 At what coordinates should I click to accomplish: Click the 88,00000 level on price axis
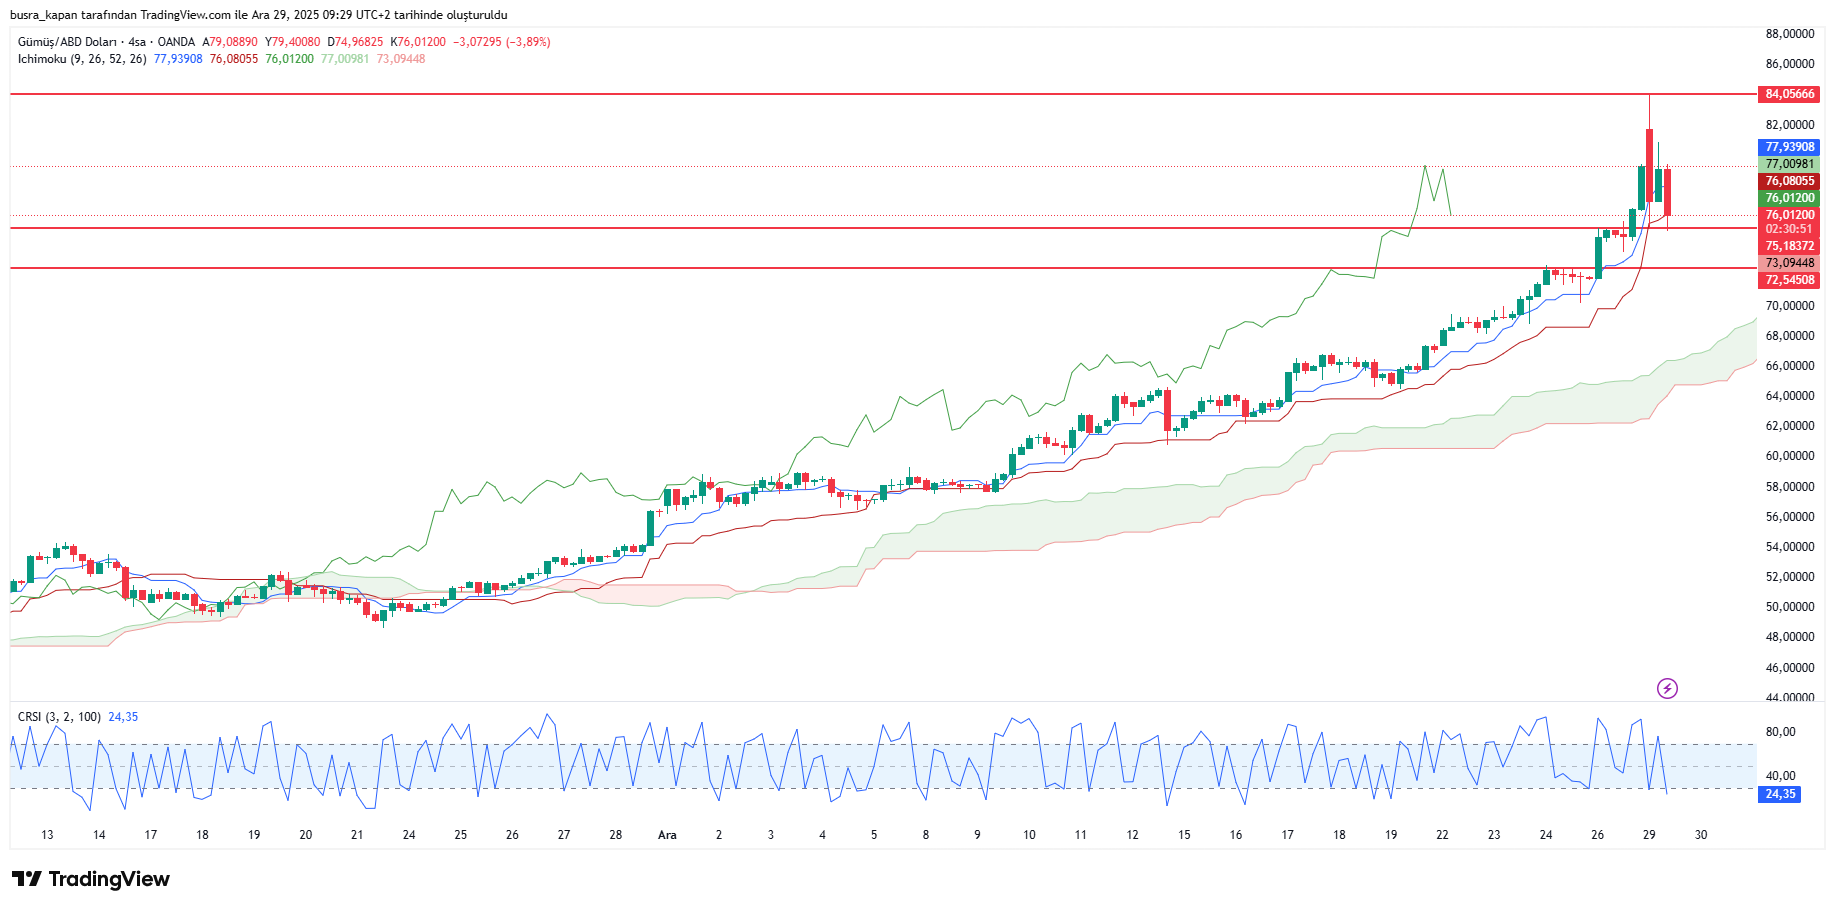[x=1789, y=34]
